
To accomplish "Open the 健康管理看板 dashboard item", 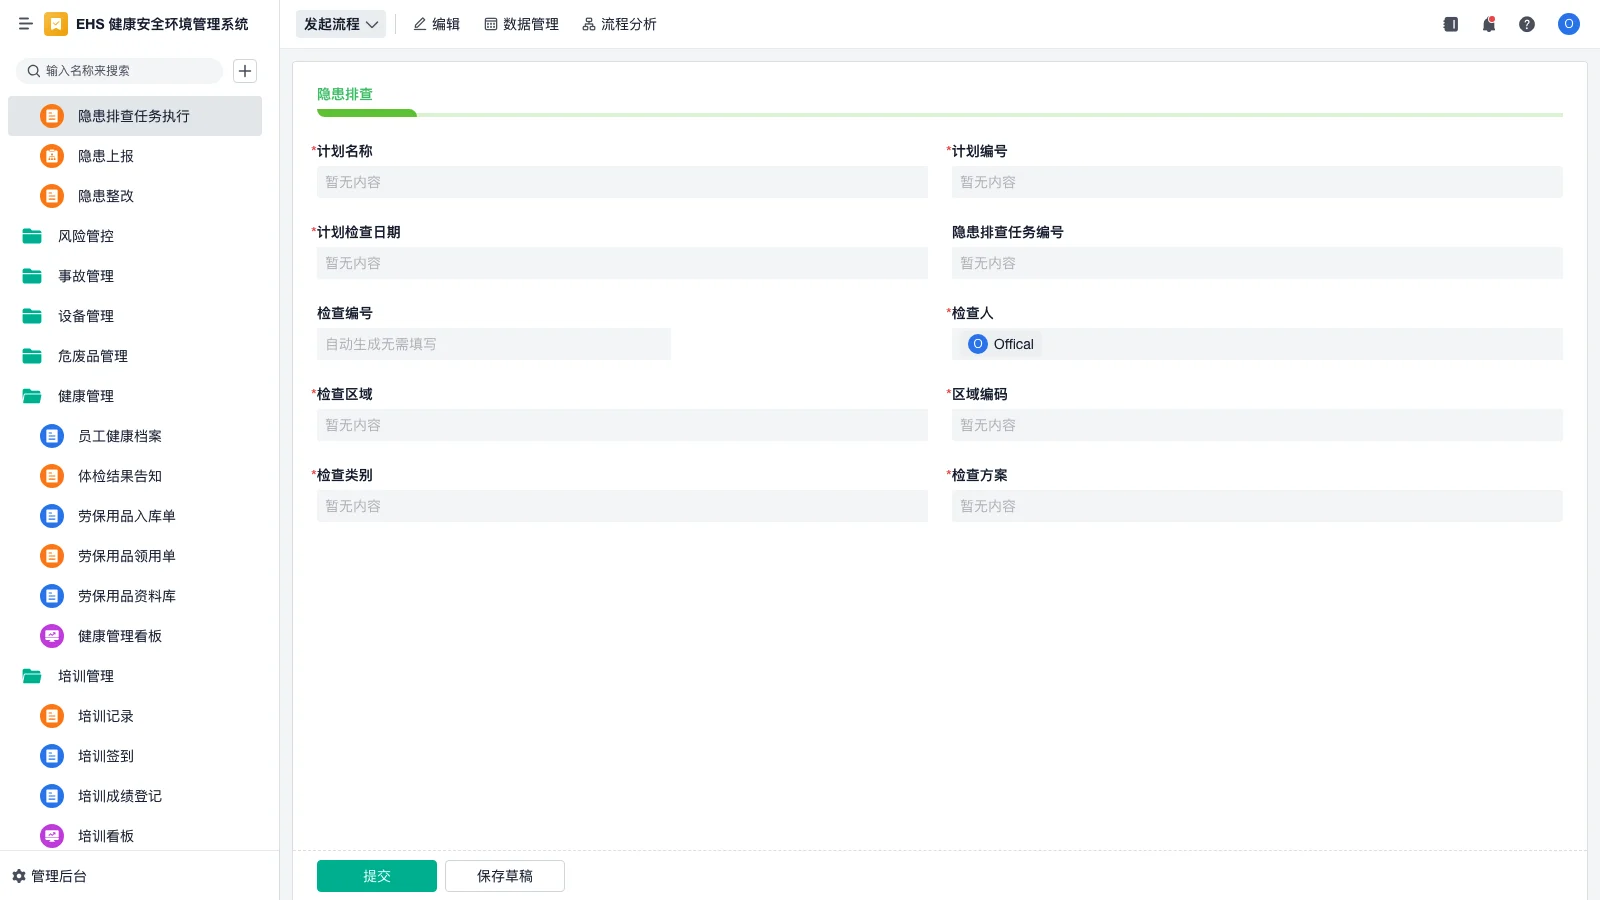I will click(x=119, y=636).
